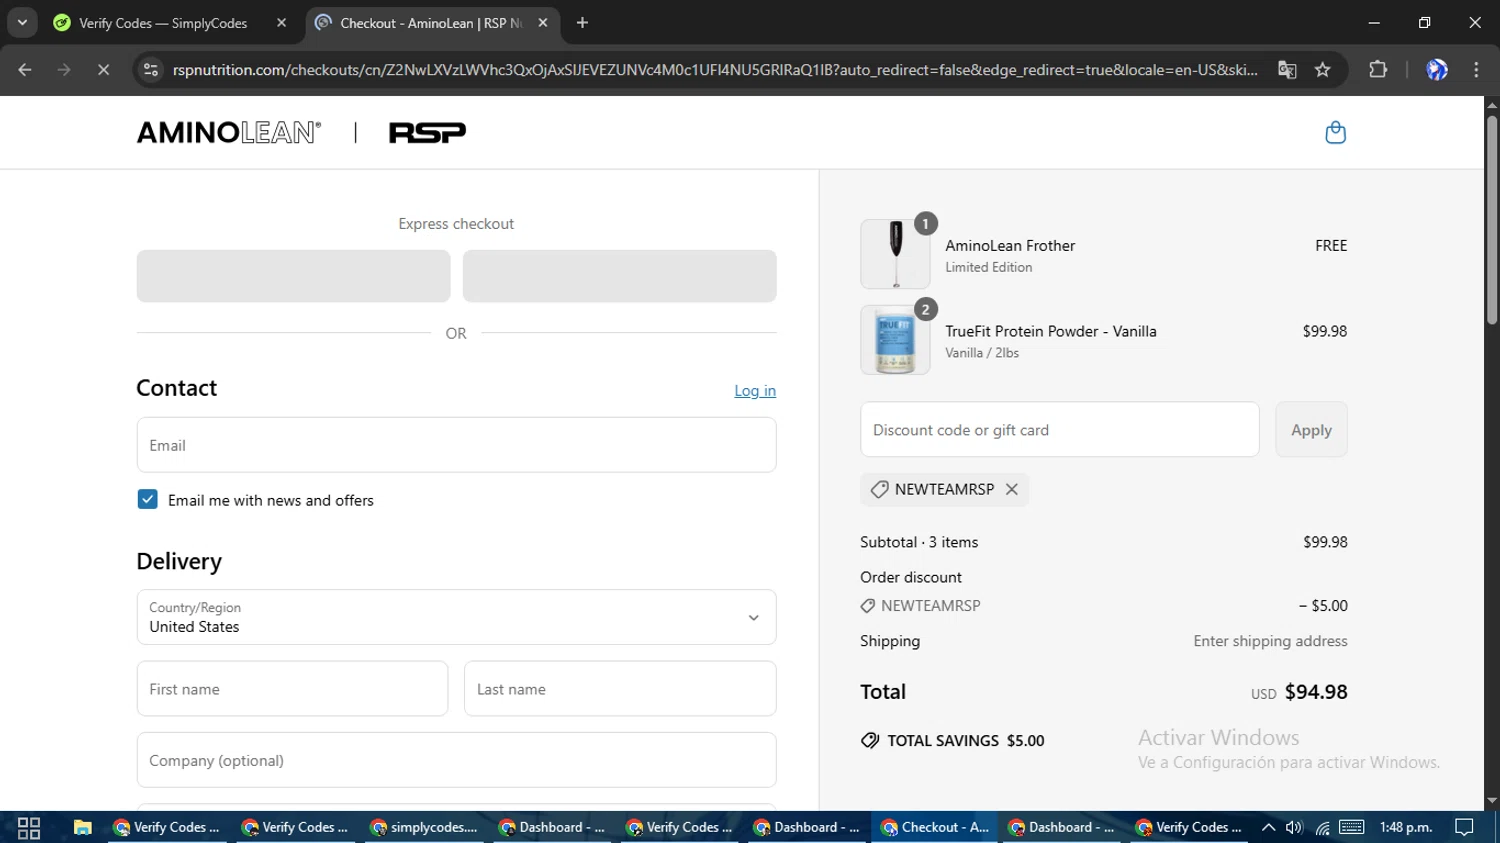1500x843 pixels.
Task: Switch to the Verify Codes — SimplyCodes tab
Action: pos(172,23)
